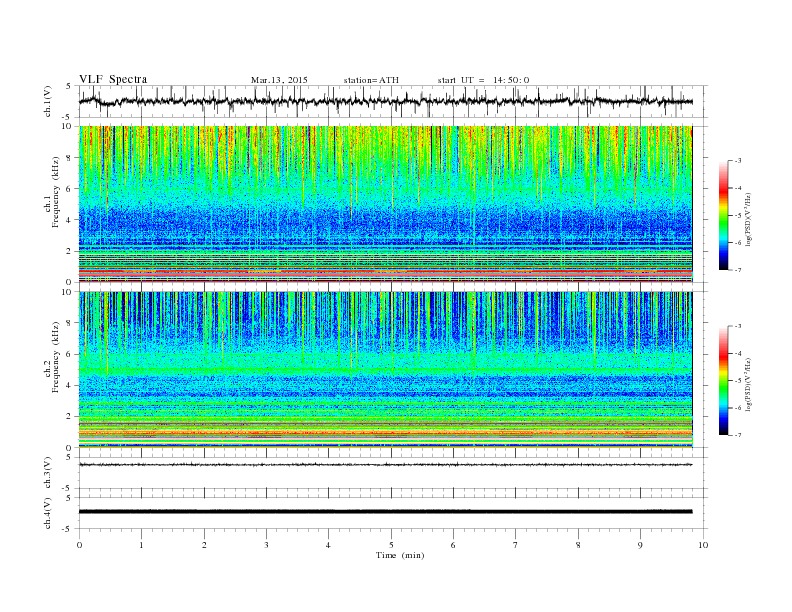Click the log(PSD) label of upper color bar

pos(748,220)
